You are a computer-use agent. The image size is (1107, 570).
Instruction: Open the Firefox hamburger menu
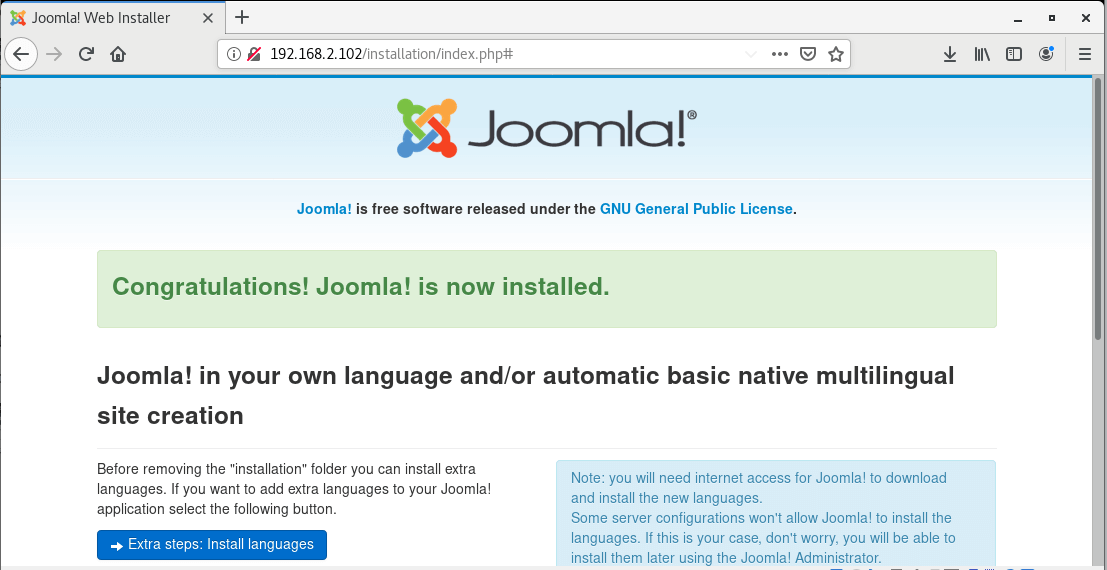pyautogui.click(x=1085, y=54)
